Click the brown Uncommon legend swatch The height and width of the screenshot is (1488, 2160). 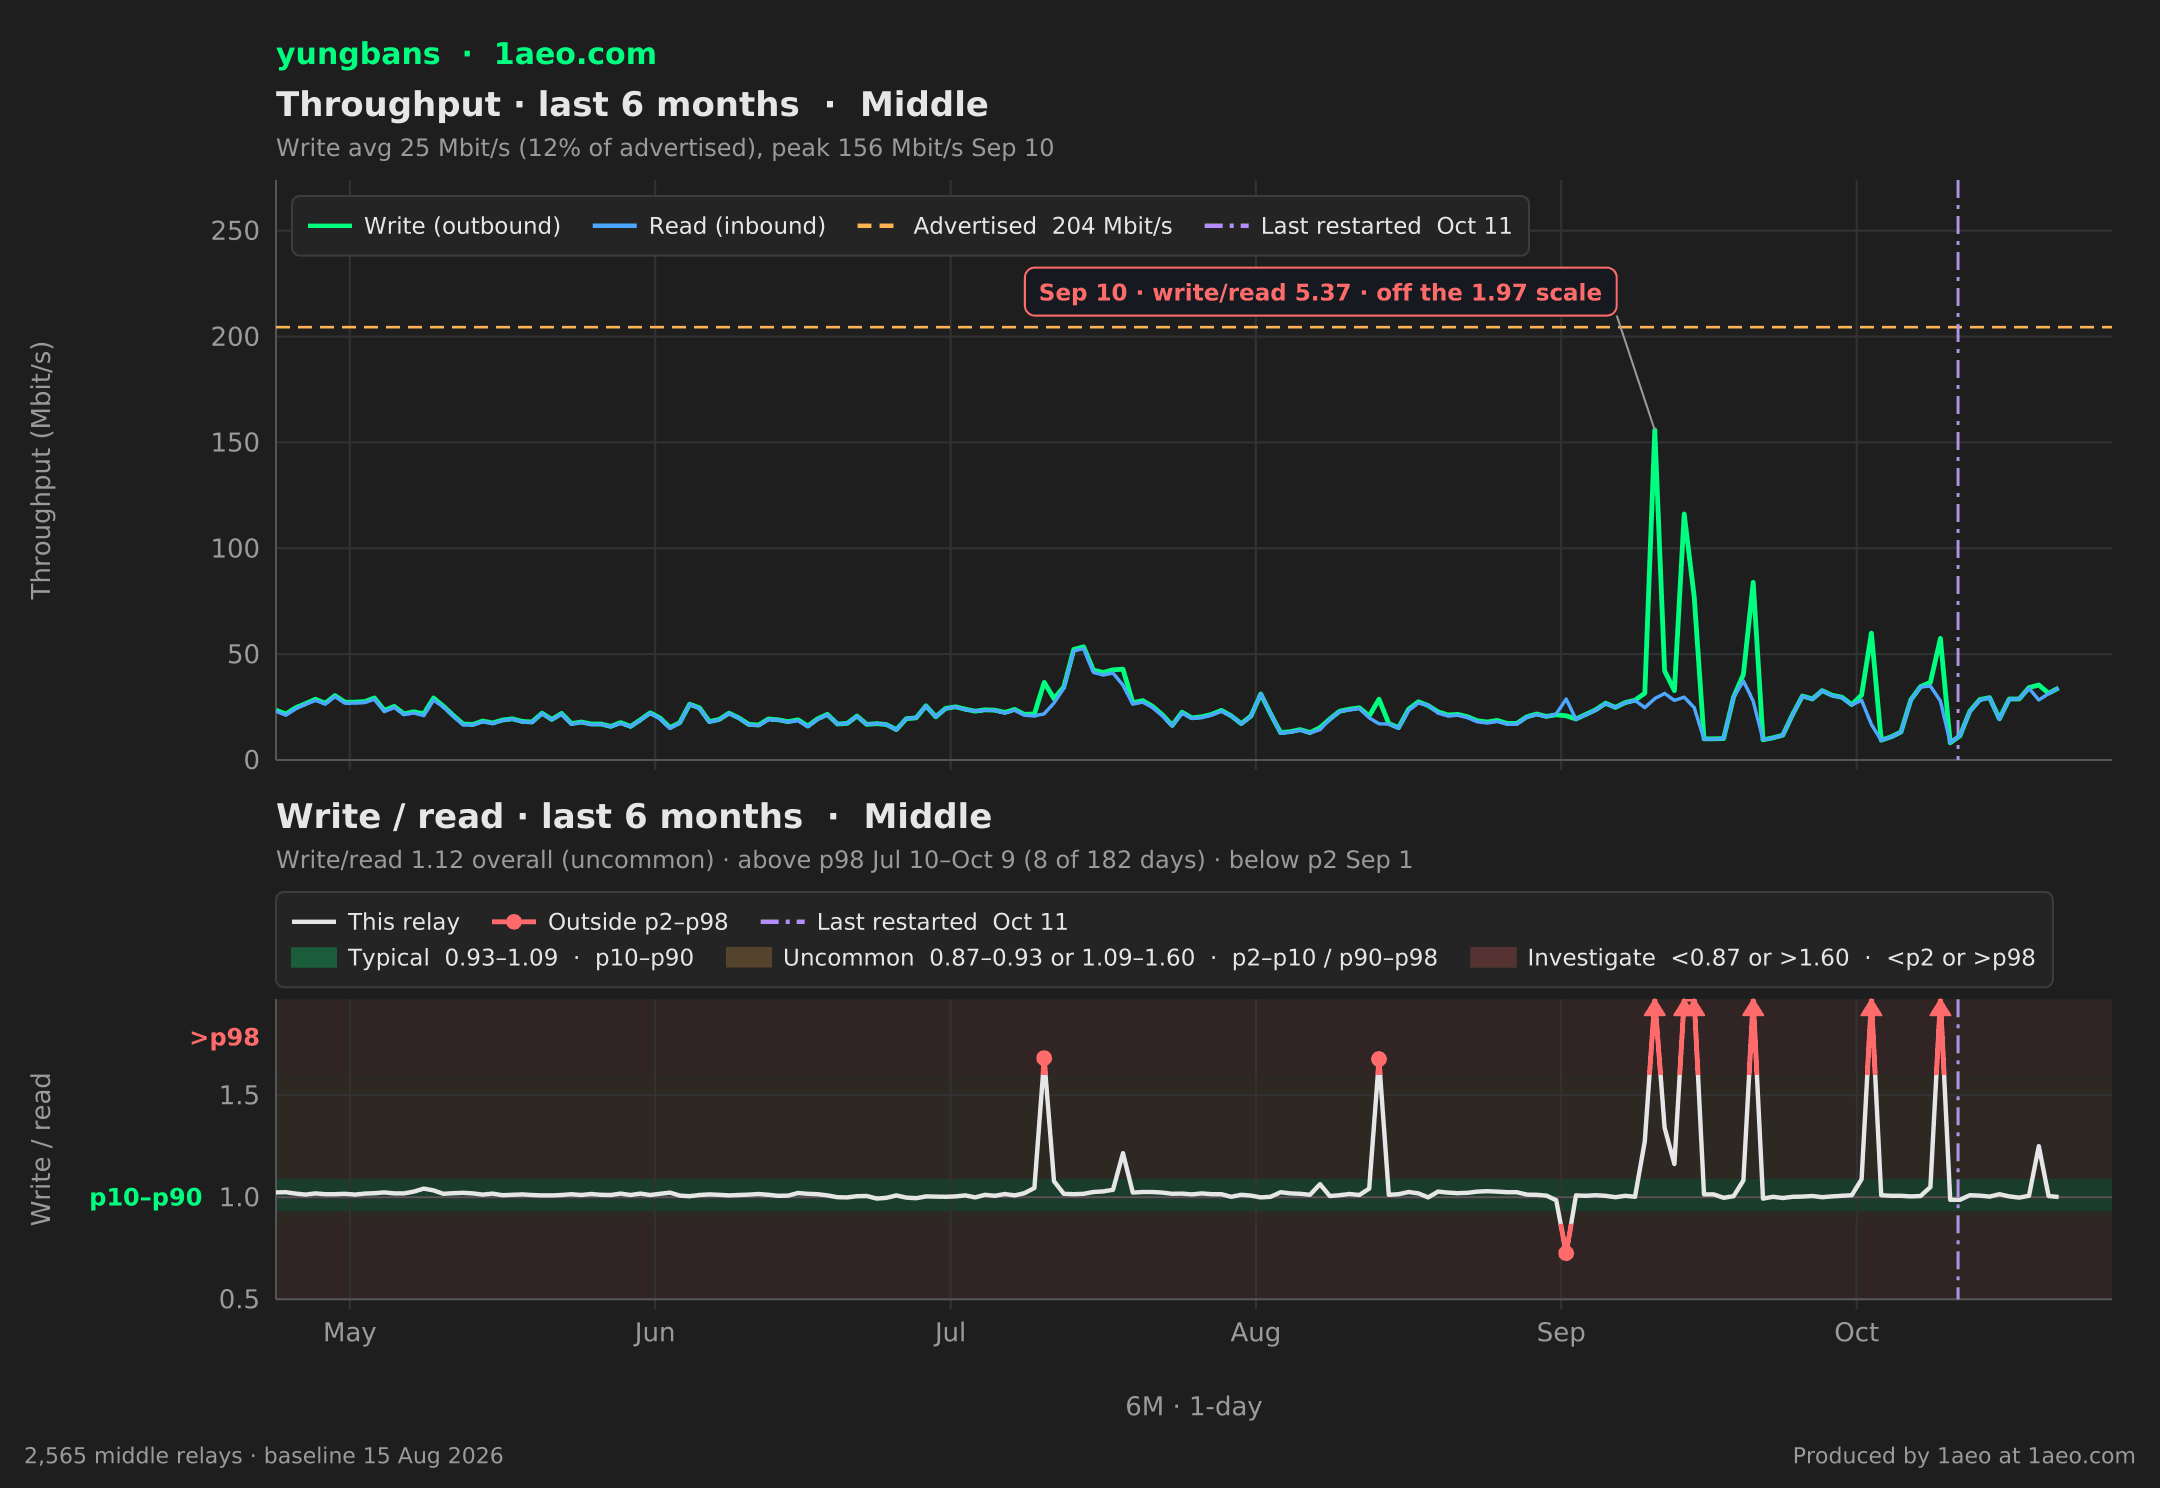pos(749,958)
